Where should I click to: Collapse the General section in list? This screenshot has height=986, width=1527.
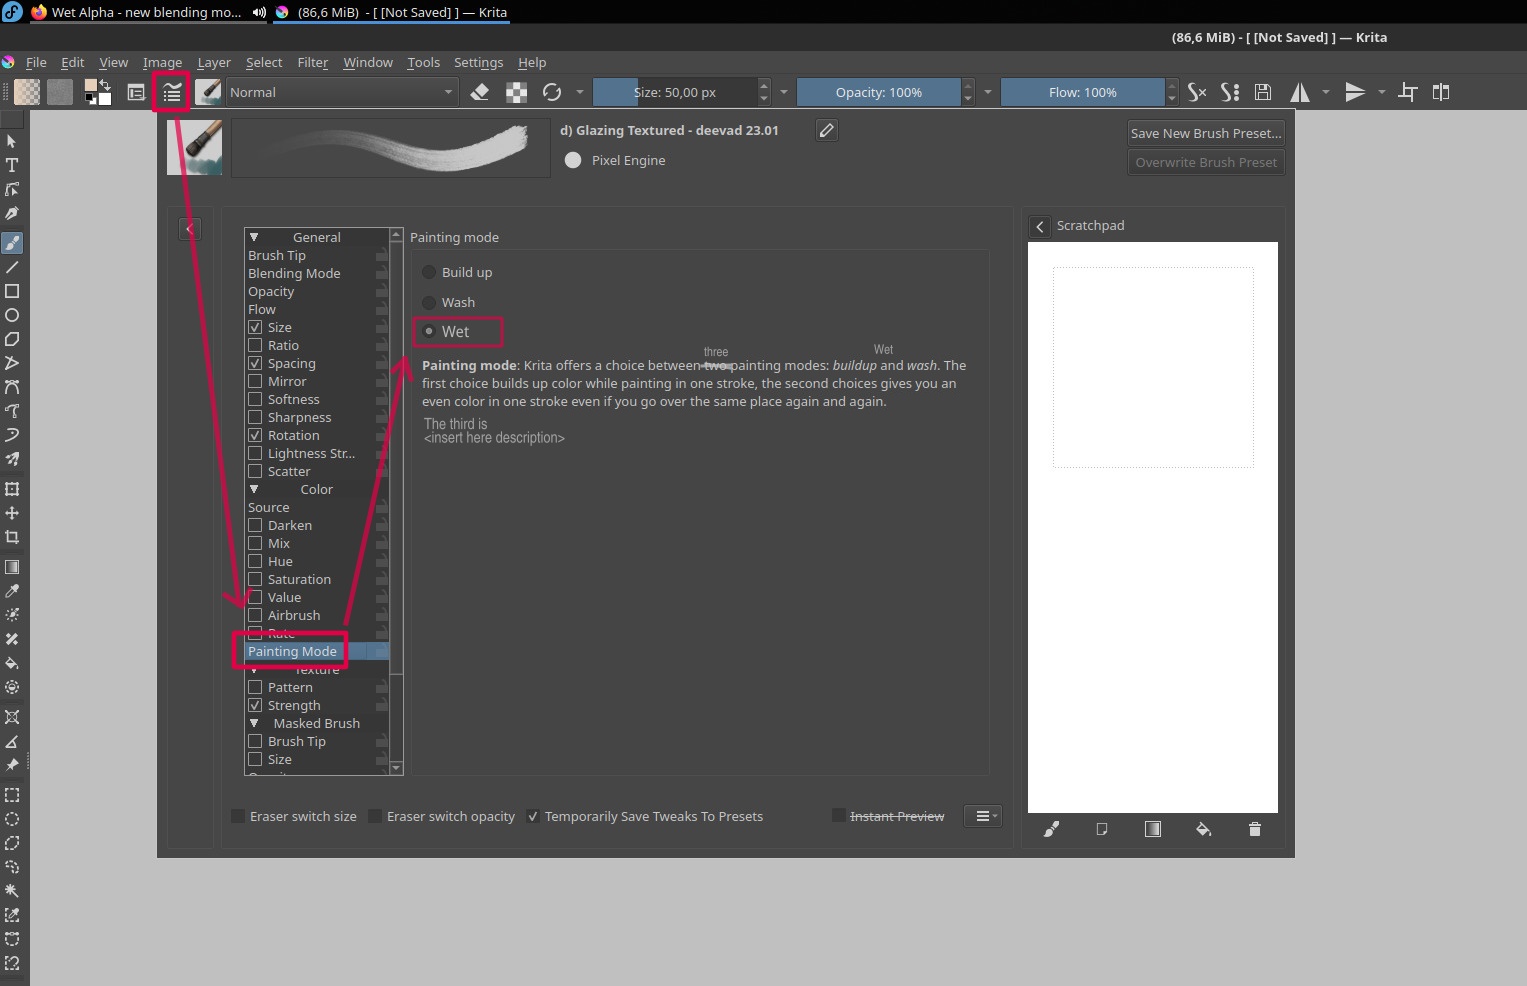click(x=254, y=237)
